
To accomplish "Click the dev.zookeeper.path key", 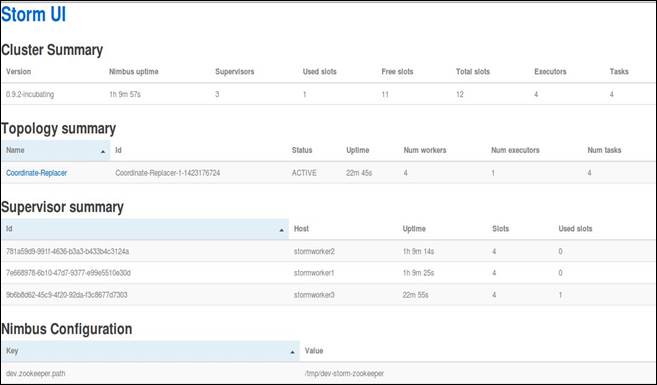I will [36, 373].
